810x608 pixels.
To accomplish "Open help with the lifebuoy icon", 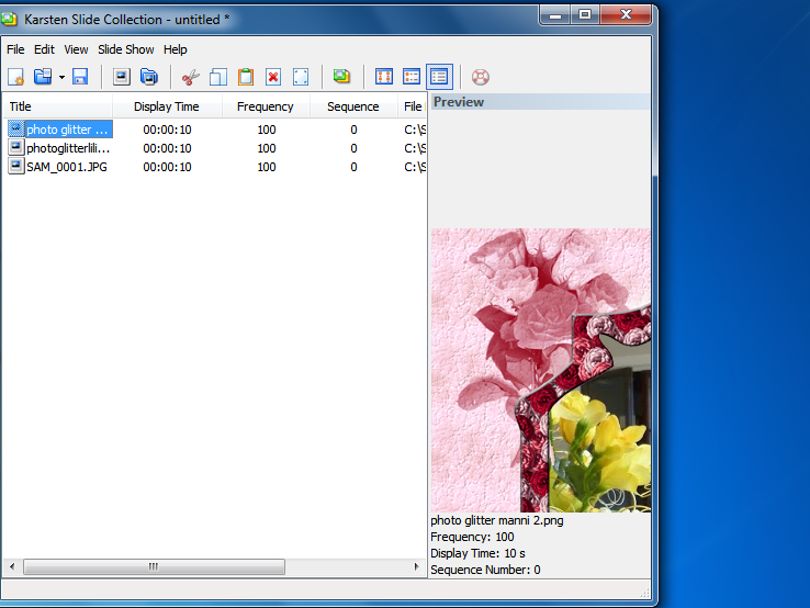I will tap(480, 77).
